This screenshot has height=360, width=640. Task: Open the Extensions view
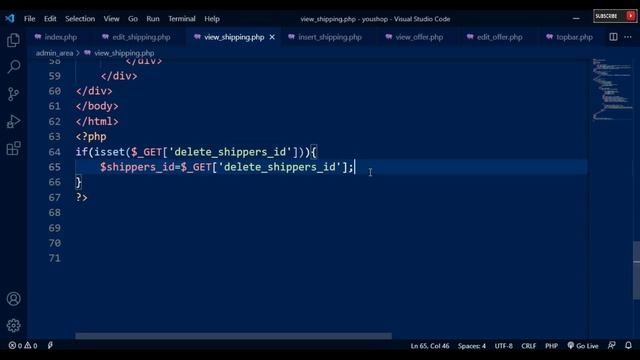click(x=13, y=148)
